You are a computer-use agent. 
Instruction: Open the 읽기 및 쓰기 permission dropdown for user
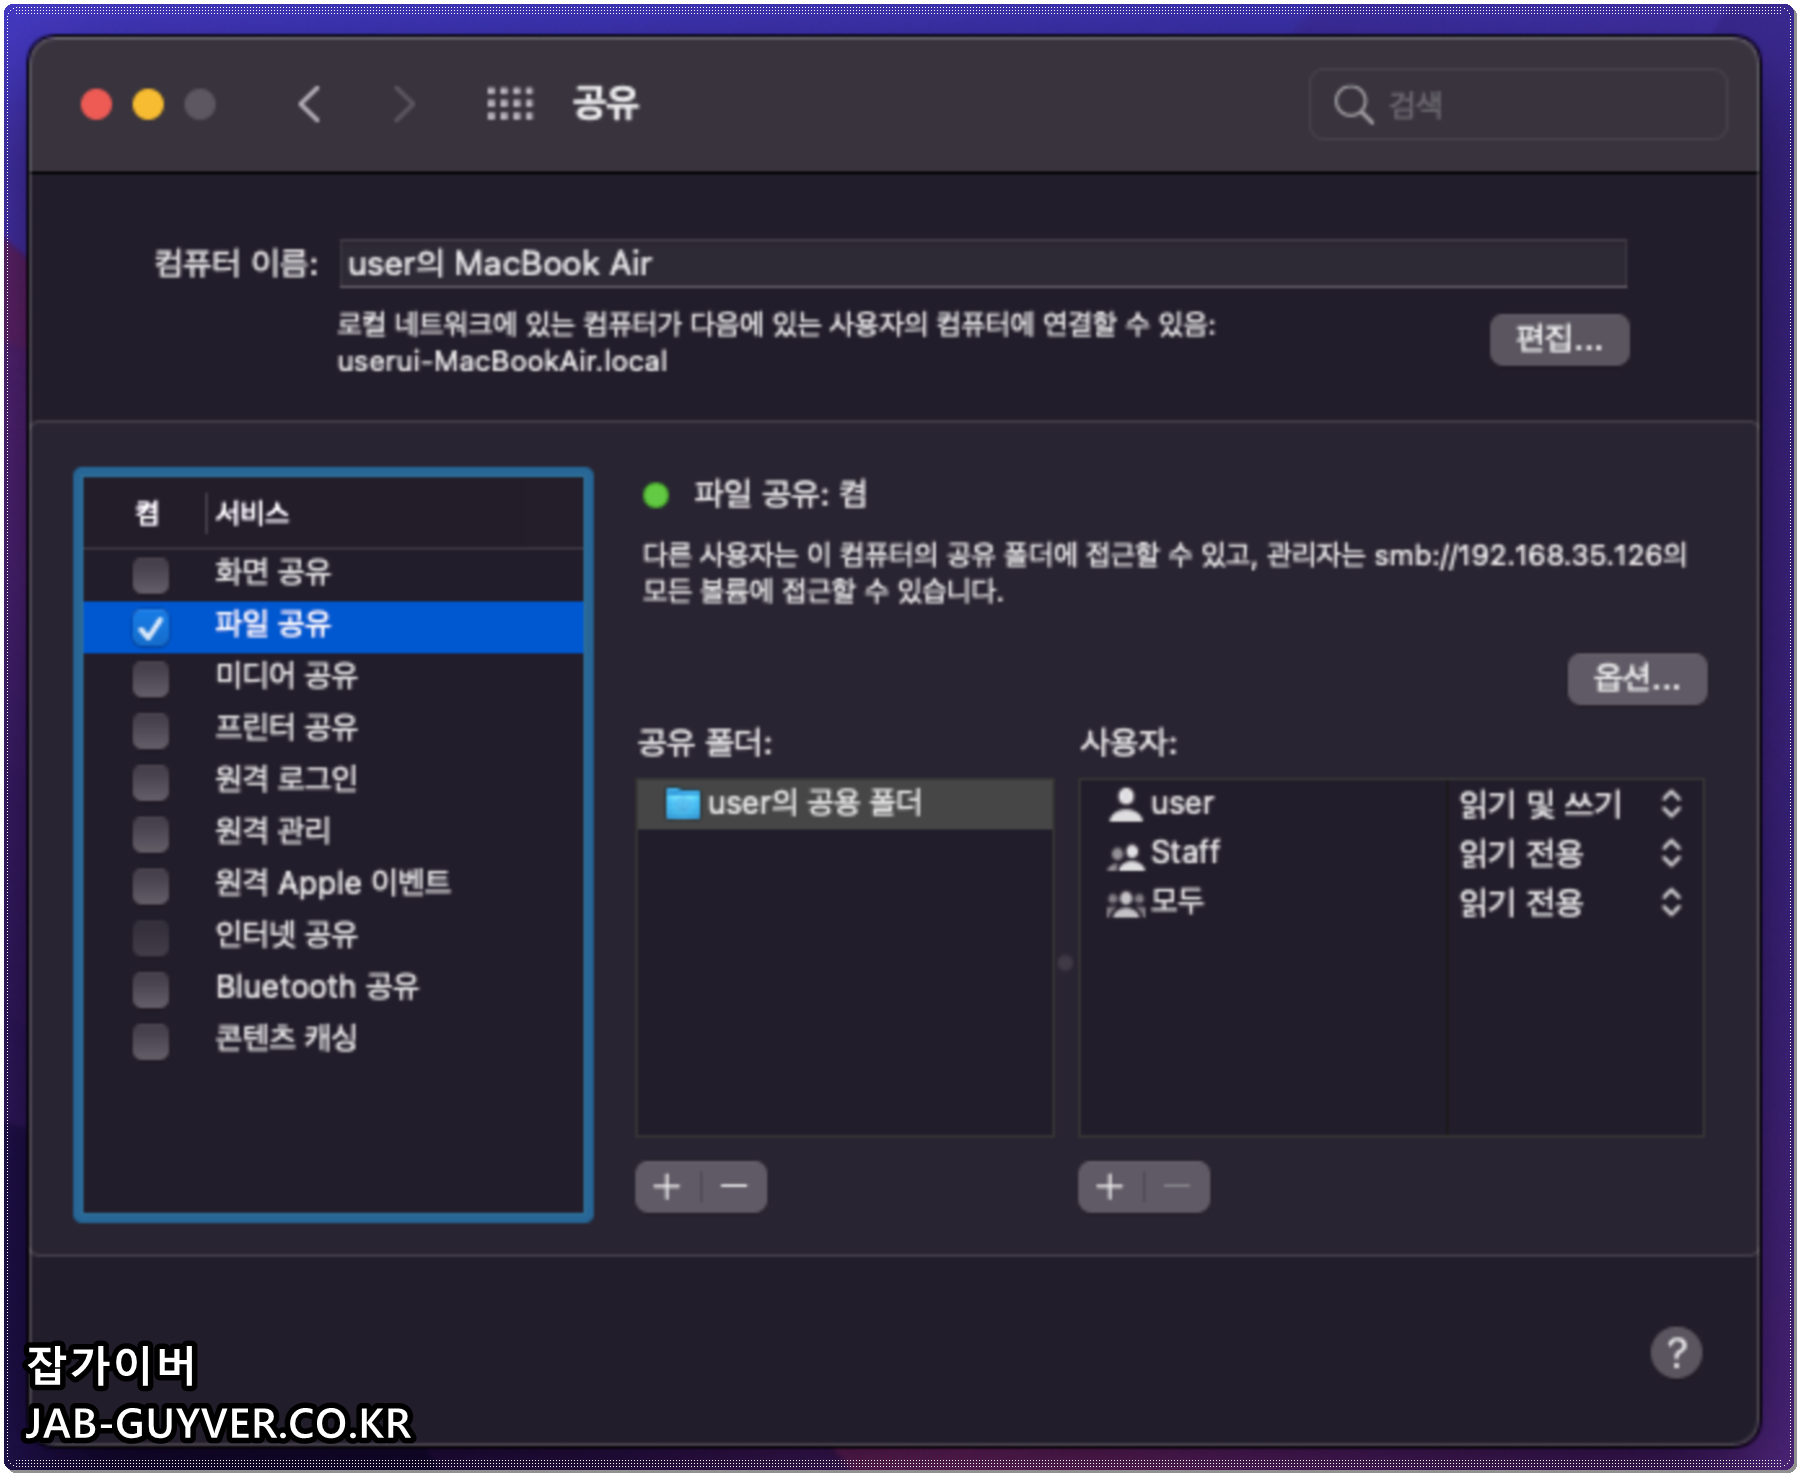pyautogui.click(x=1671, y=804)
